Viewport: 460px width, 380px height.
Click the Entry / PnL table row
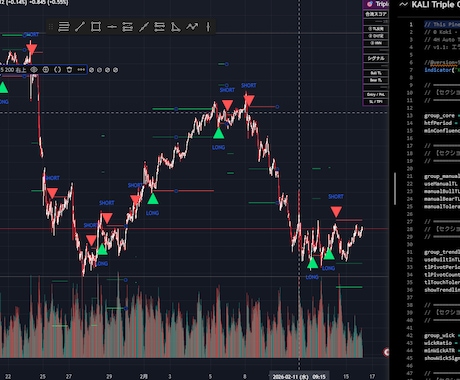tap(376, 95)
